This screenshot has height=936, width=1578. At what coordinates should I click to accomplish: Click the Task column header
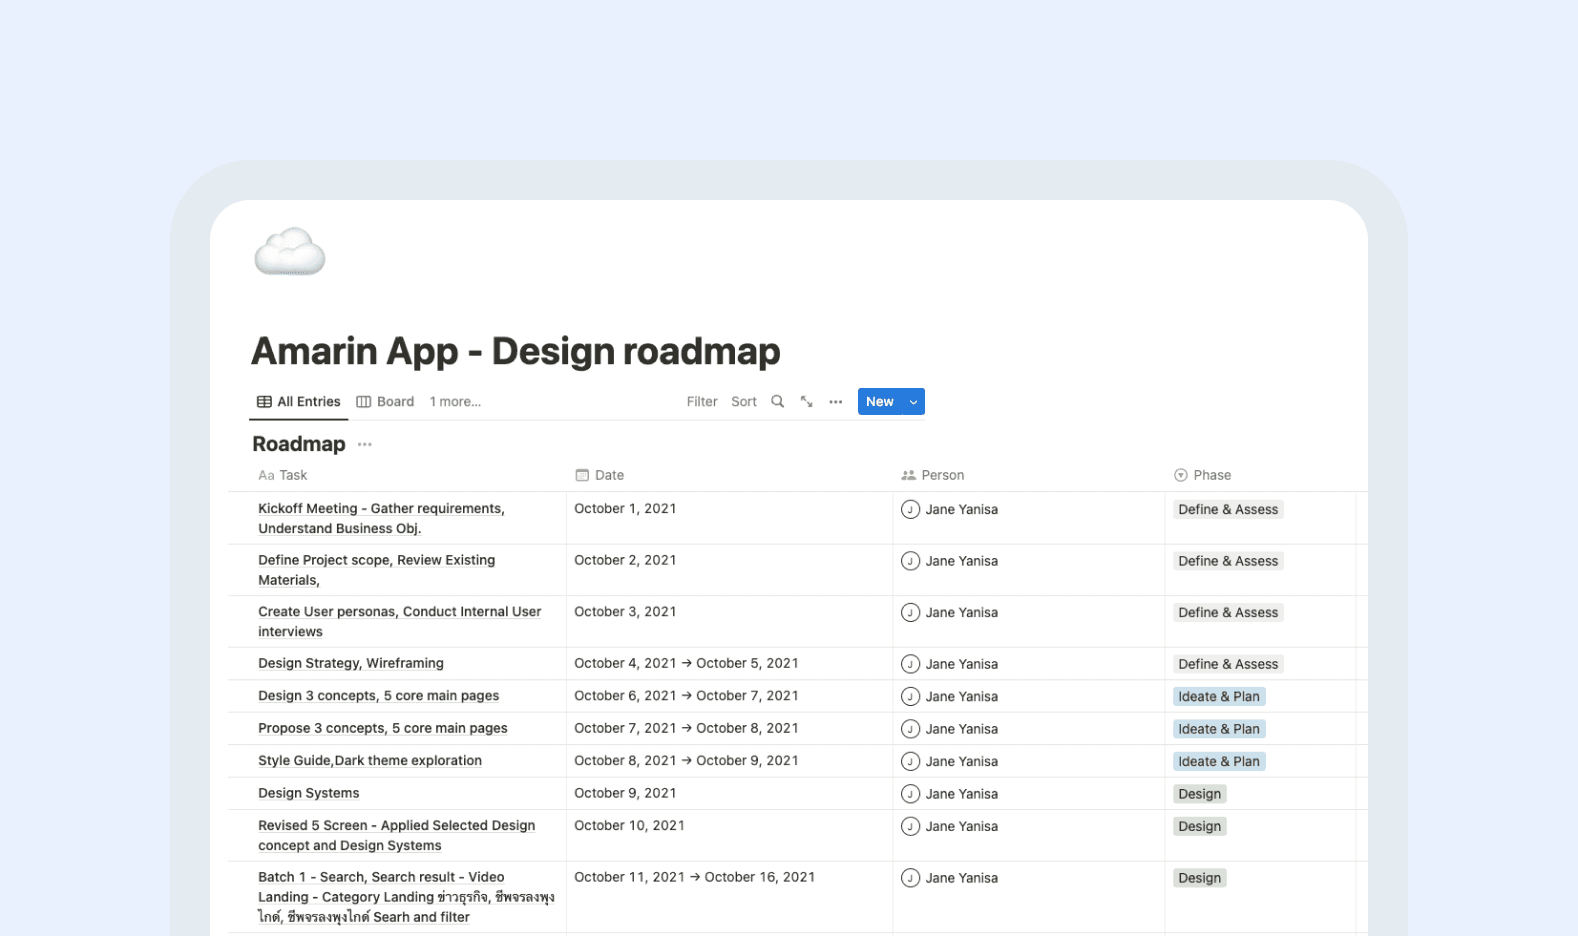tap(283, 475)
